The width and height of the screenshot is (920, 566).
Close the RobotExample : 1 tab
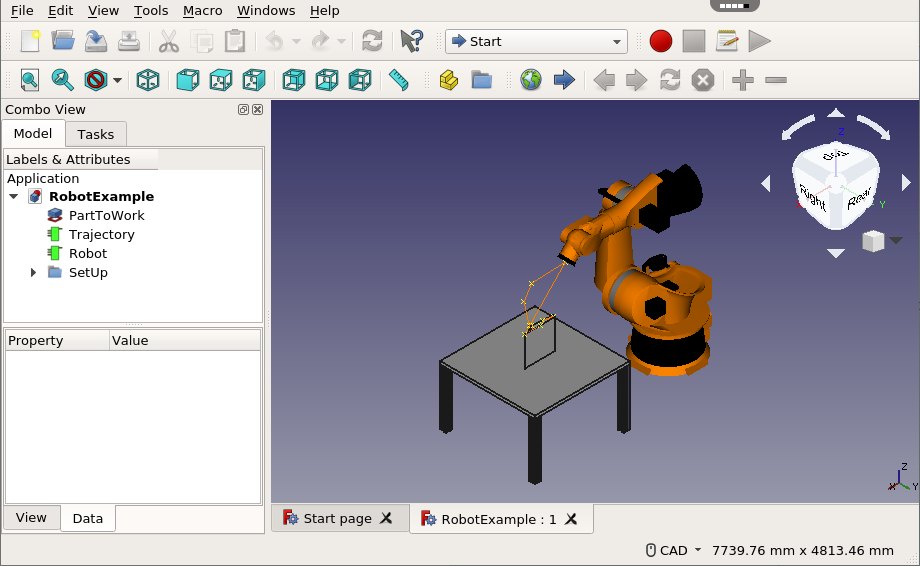pos(571,519)
